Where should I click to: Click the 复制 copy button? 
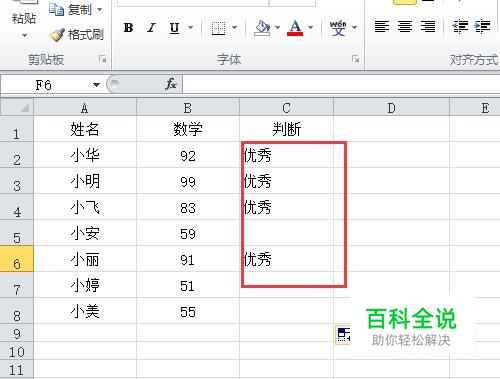coord(70,10)
